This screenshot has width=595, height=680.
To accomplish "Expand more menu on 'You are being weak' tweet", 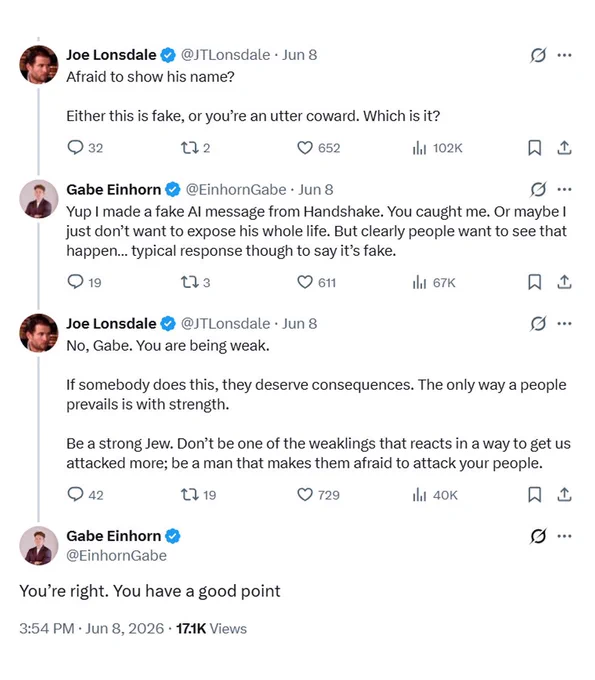I will 564,324.
